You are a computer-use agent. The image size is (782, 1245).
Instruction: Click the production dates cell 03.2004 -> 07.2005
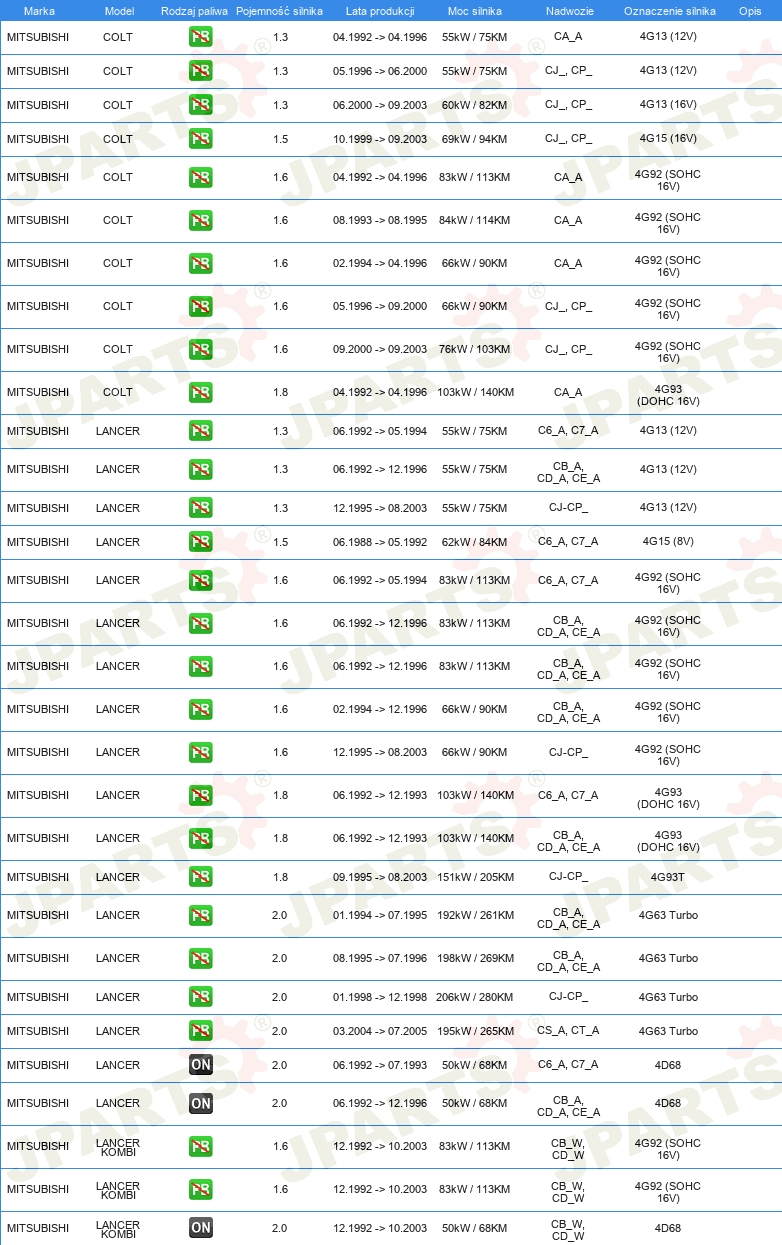point(380,1031)
